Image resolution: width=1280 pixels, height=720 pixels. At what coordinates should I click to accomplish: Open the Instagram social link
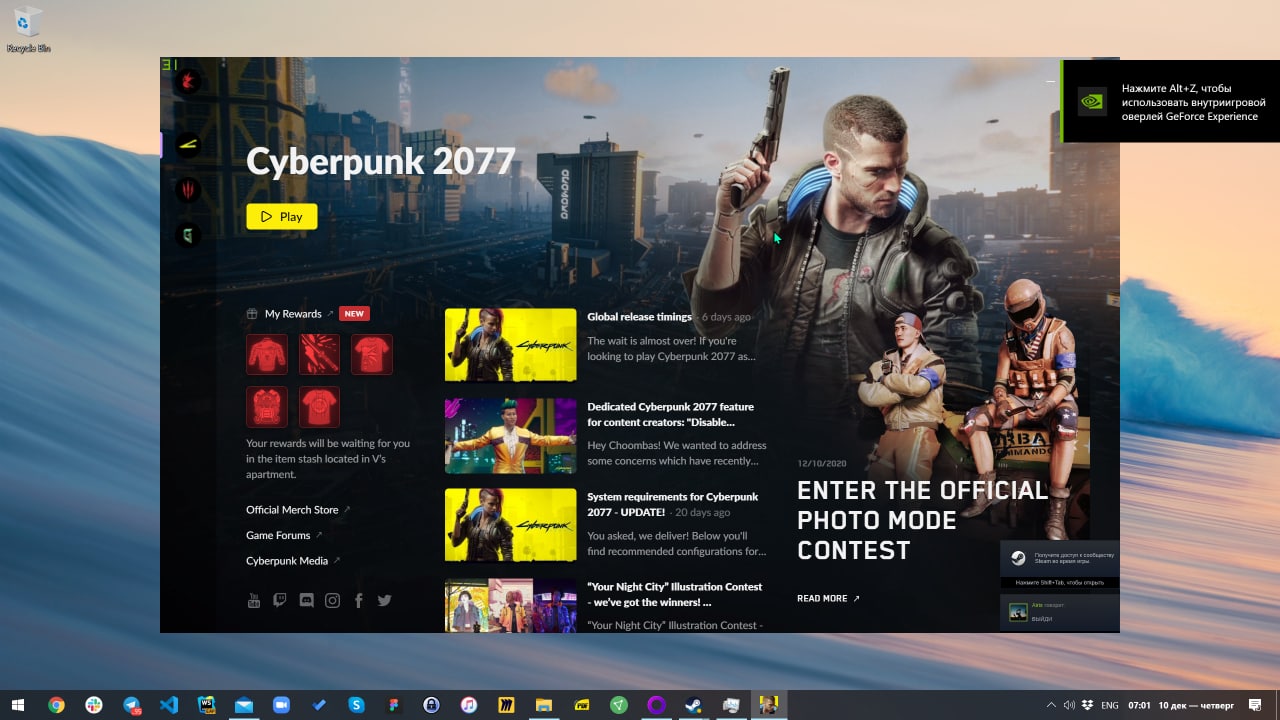point(332,601)
